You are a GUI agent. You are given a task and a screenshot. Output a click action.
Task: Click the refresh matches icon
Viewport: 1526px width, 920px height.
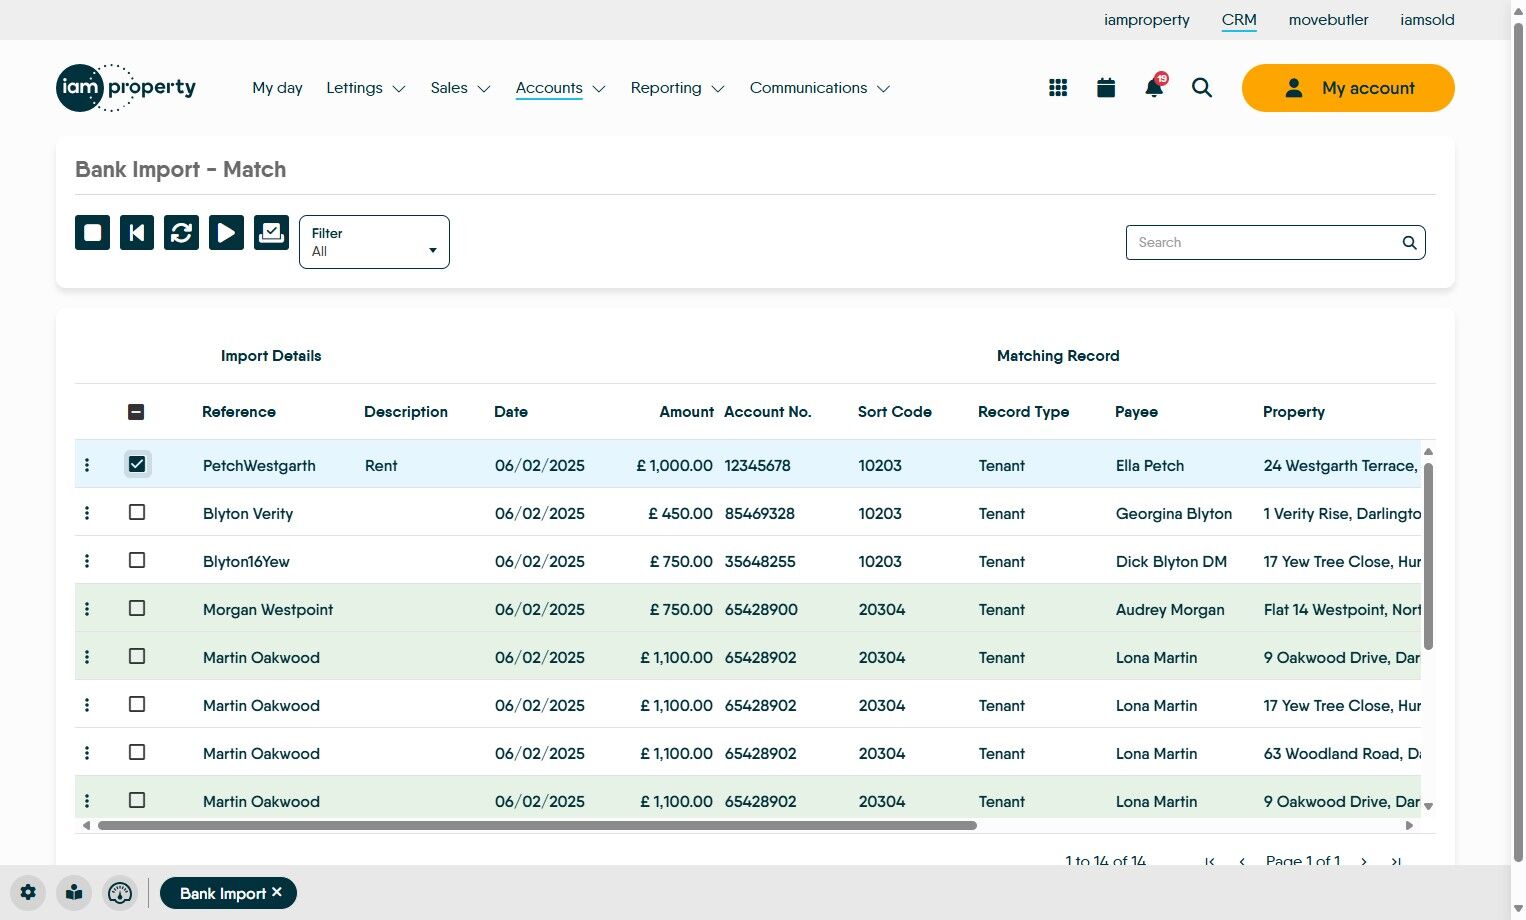click(x=181, y=233)
